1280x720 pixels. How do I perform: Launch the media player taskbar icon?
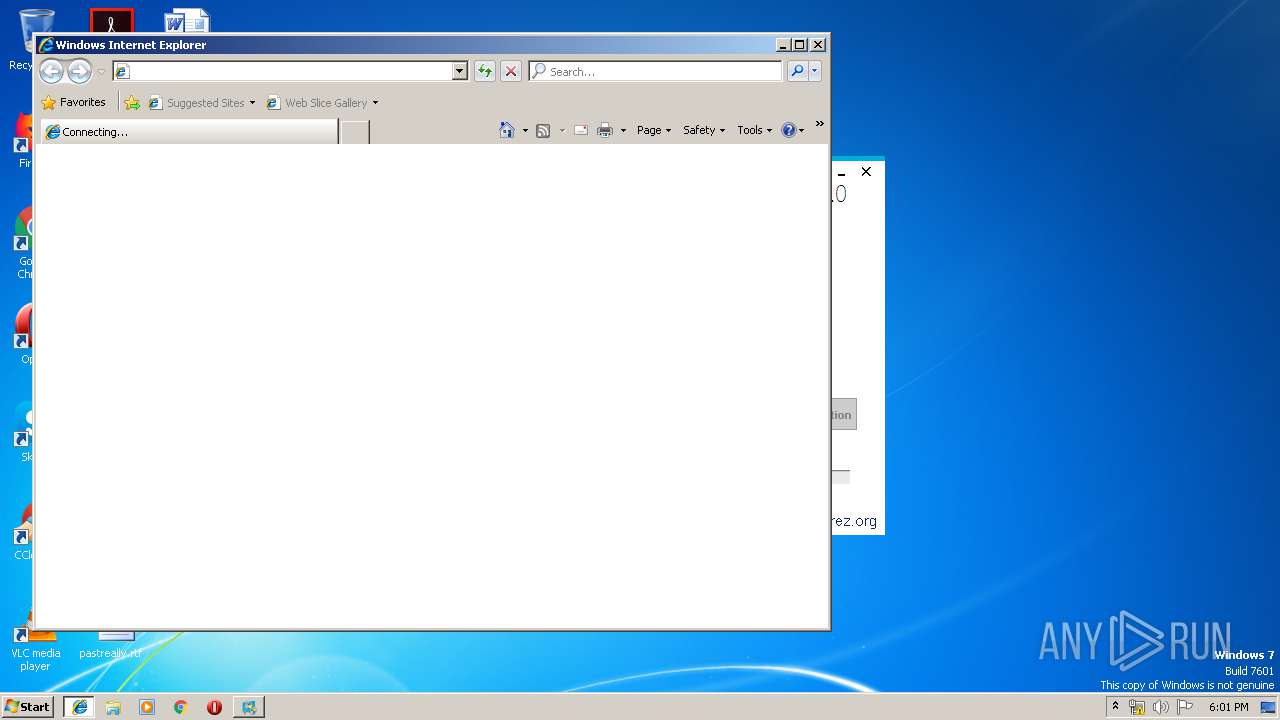(147, 706)
